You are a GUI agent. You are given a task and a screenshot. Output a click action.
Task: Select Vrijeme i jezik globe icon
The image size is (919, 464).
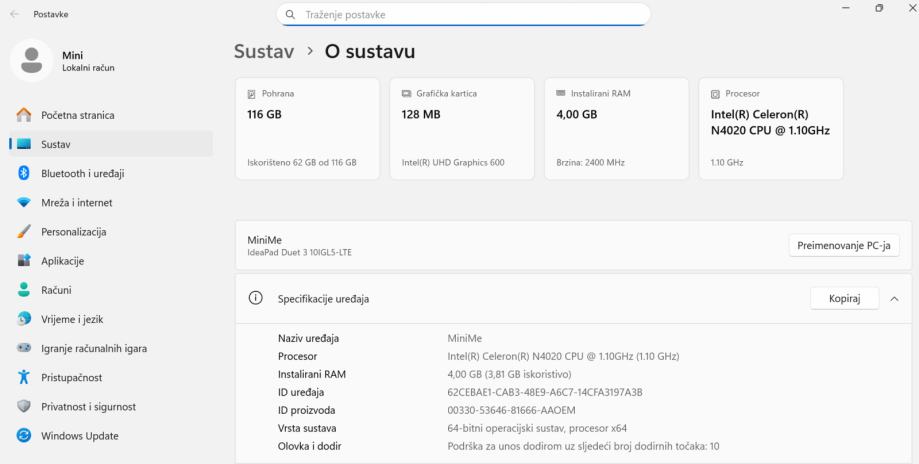(x=22, y=320)
